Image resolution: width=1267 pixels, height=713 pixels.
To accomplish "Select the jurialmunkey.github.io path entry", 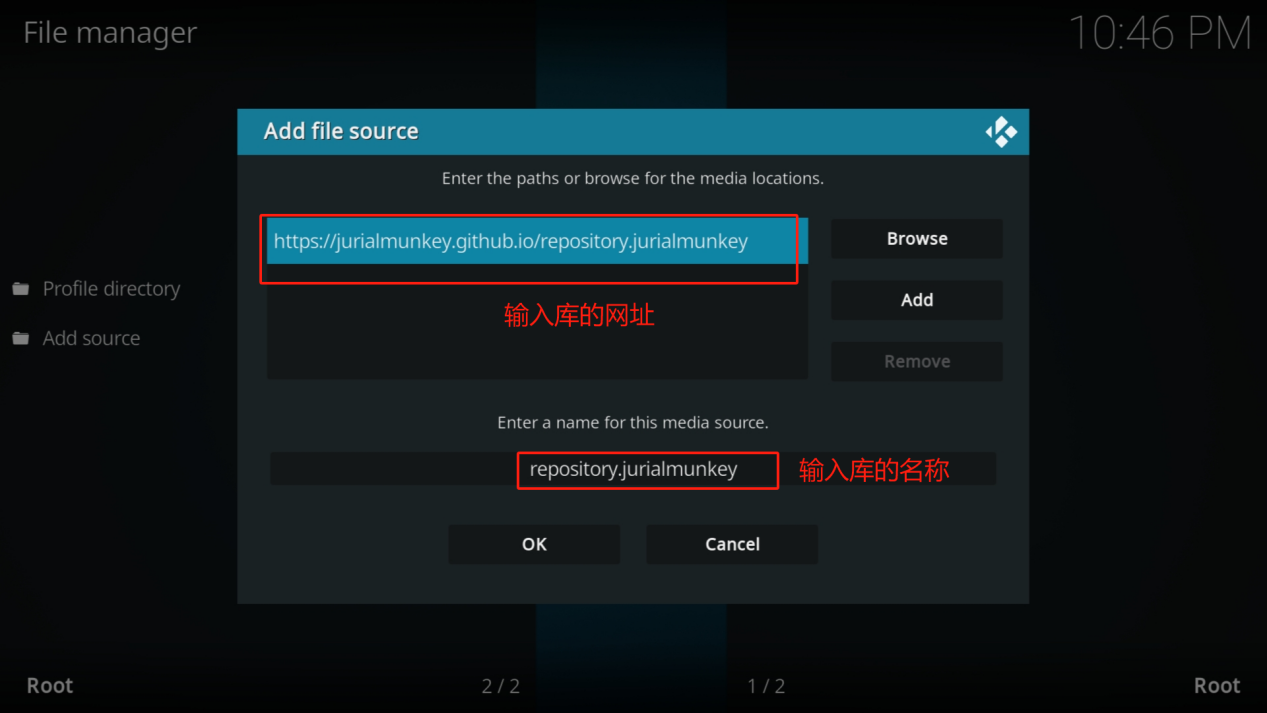I will [x=537, y=242].
